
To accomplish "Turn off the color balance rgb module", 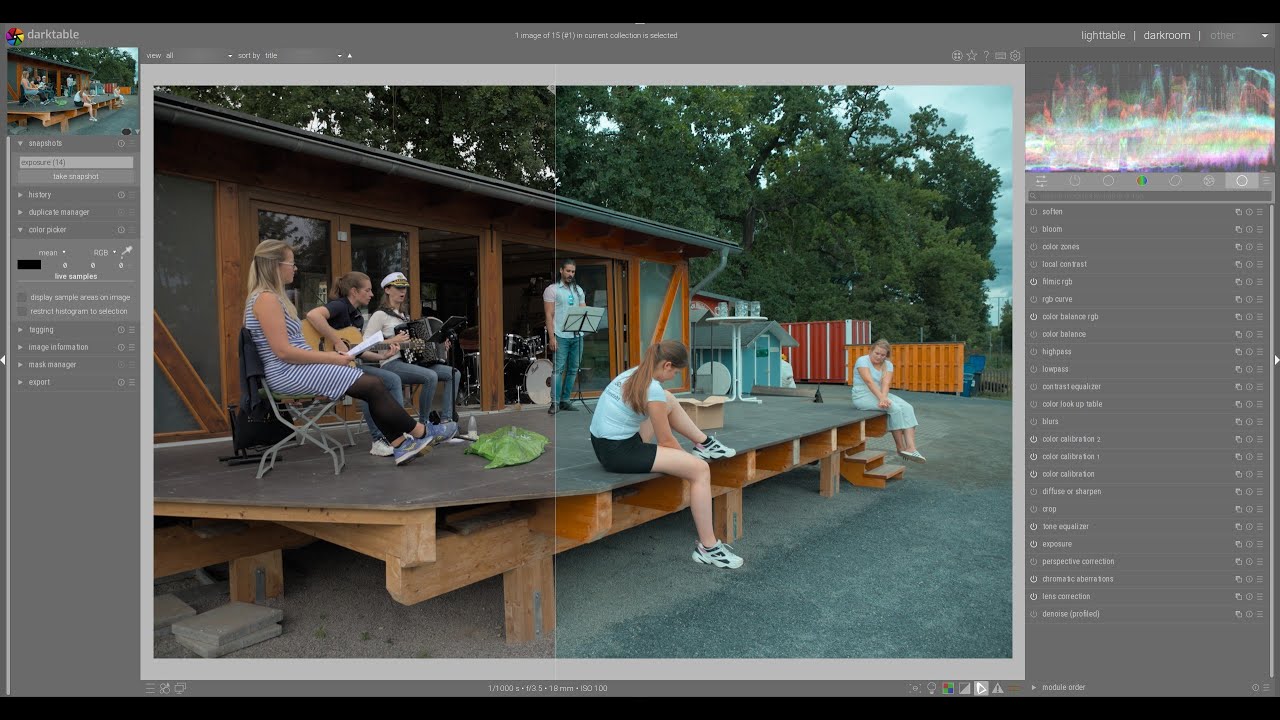I will tap(1034, 317).
